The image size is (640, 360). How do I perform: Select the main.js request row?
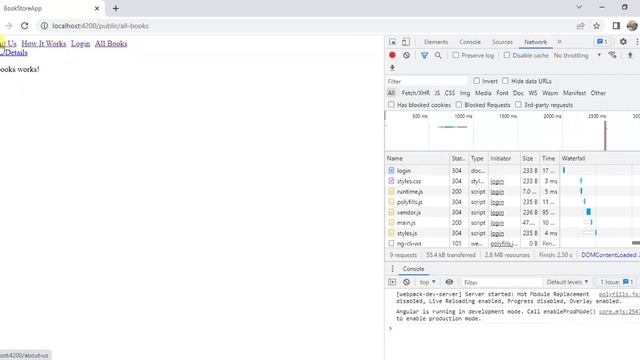512,223
